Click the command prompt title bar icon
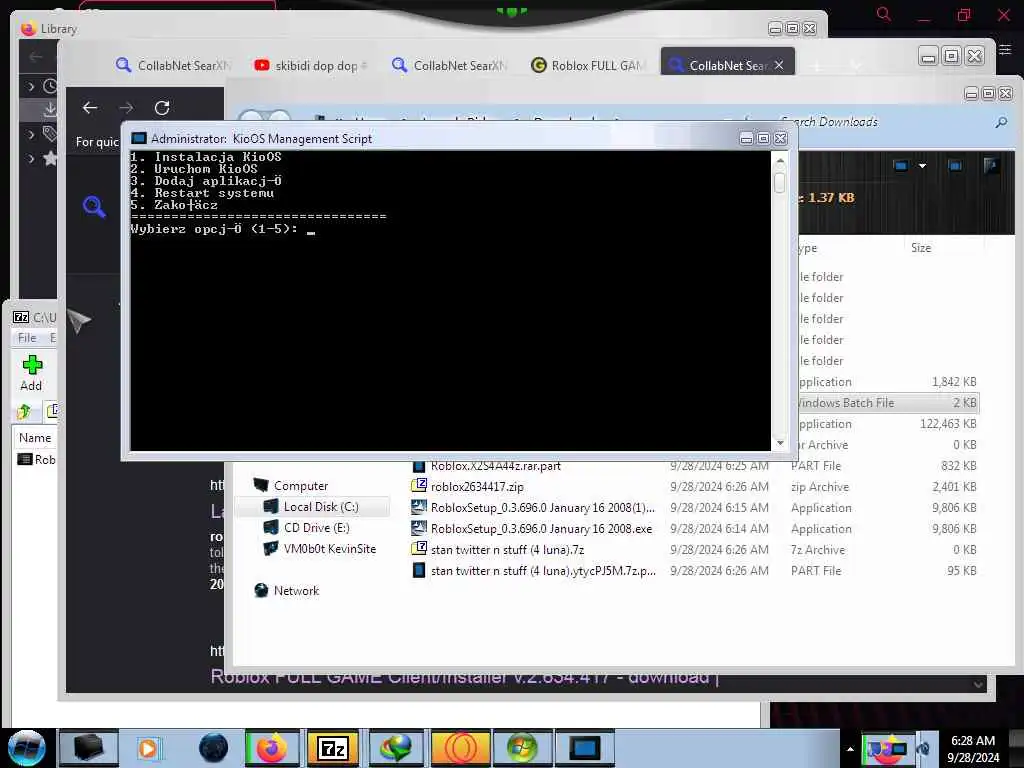The height and width of the screenshot is (768, 1024). 138,138
